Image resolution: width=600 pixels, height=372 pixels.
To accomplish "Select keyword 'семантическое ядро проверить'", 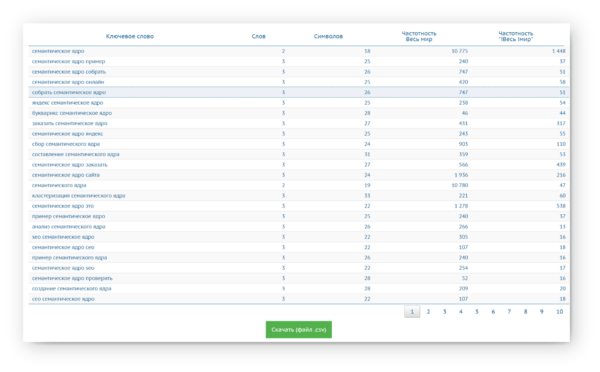I will (x=72, y=278).
